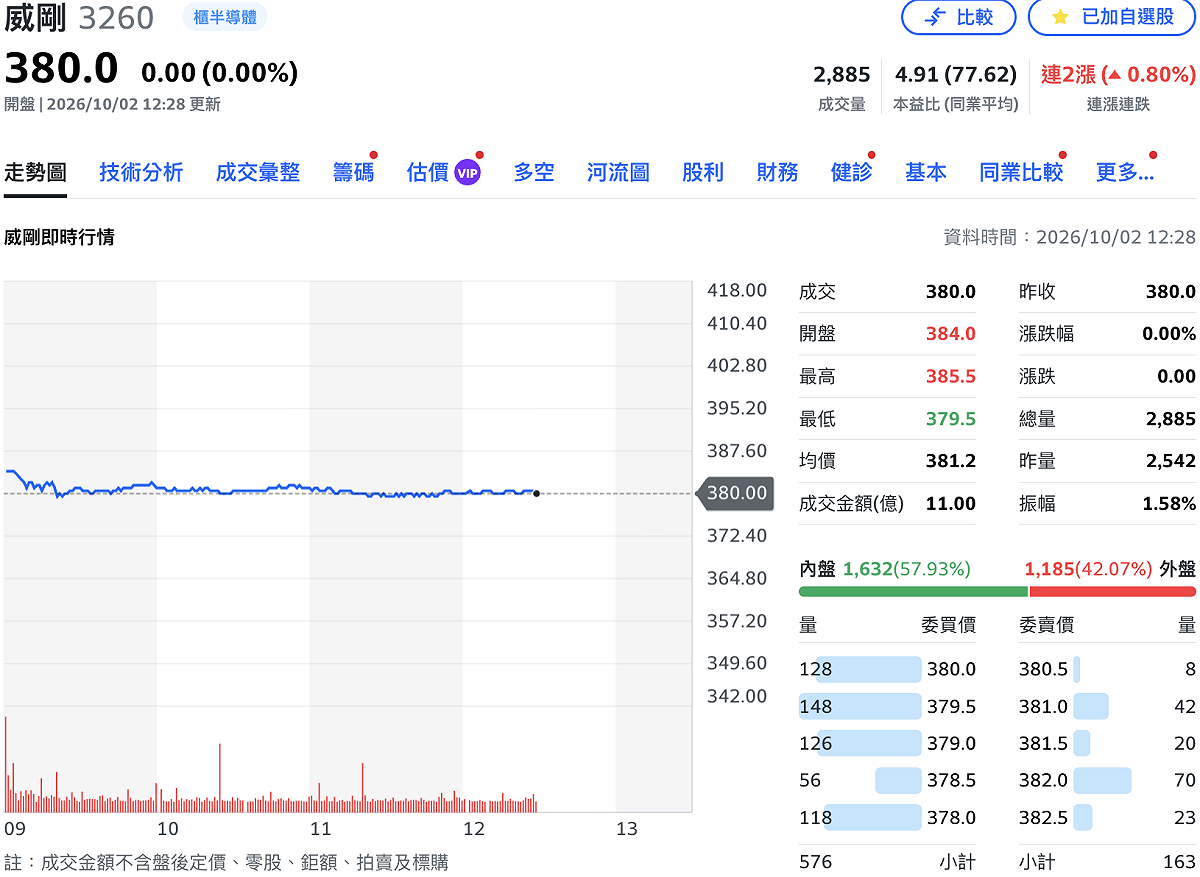1200x877 pixels.
Task: Expand the 更多... menu
Action: click(1125, 172)
